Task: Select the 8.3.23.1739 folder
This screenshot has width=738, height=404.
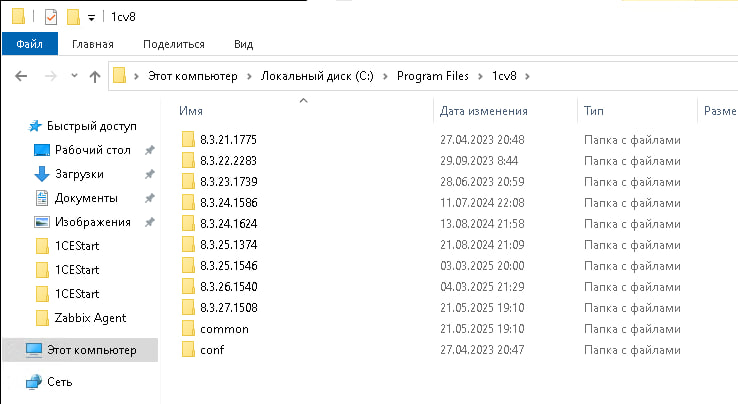Action: click(x=228, y=181)
